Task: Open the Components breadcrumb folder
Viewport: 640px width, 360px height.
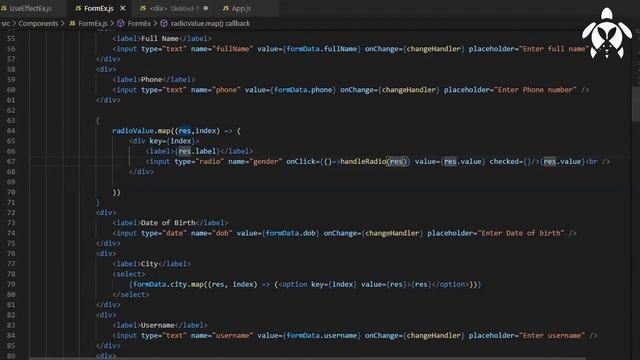Action: [38, 23]
